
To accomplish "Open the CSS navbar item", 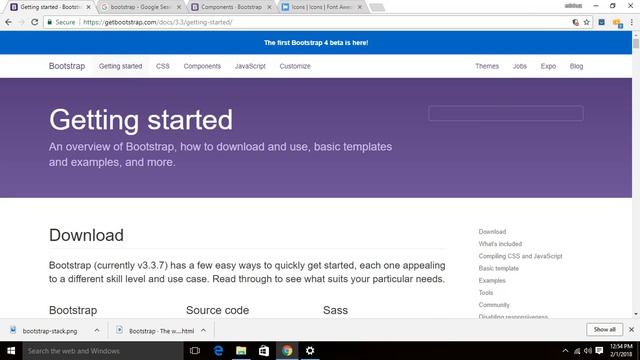I will pyautogui.click(x=162, y=66).
